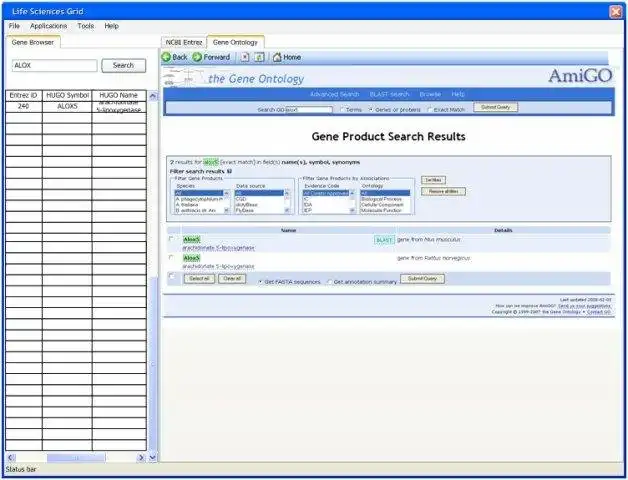628x480 pixels.
Task: Select Cellular Component in Ontology list
Action: (x=385, y=204)
